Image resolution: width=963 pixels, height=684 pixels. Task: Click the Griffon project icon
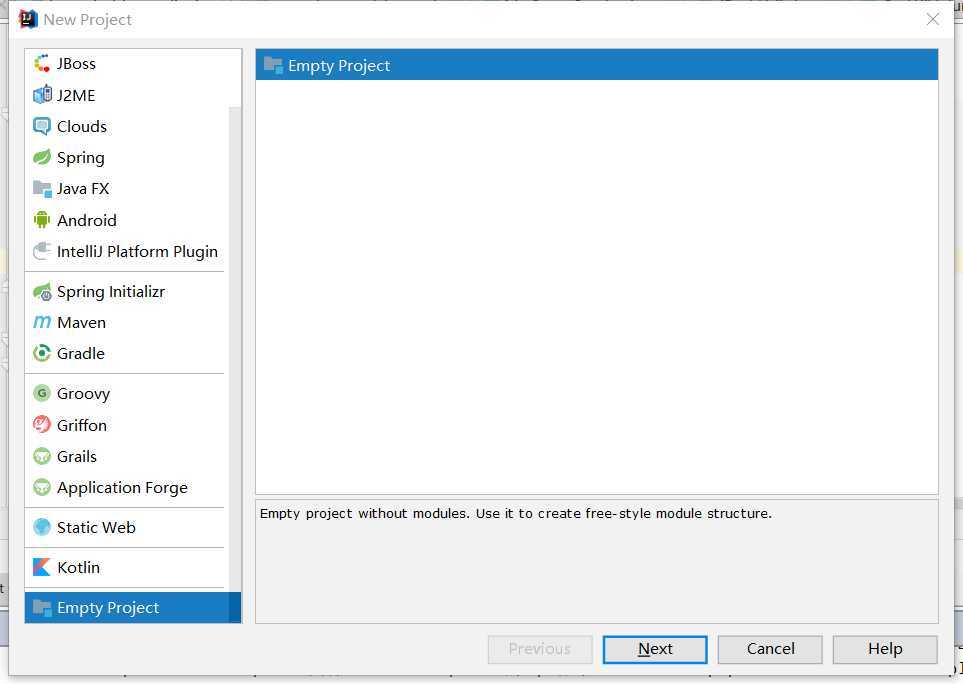point(42,425)
